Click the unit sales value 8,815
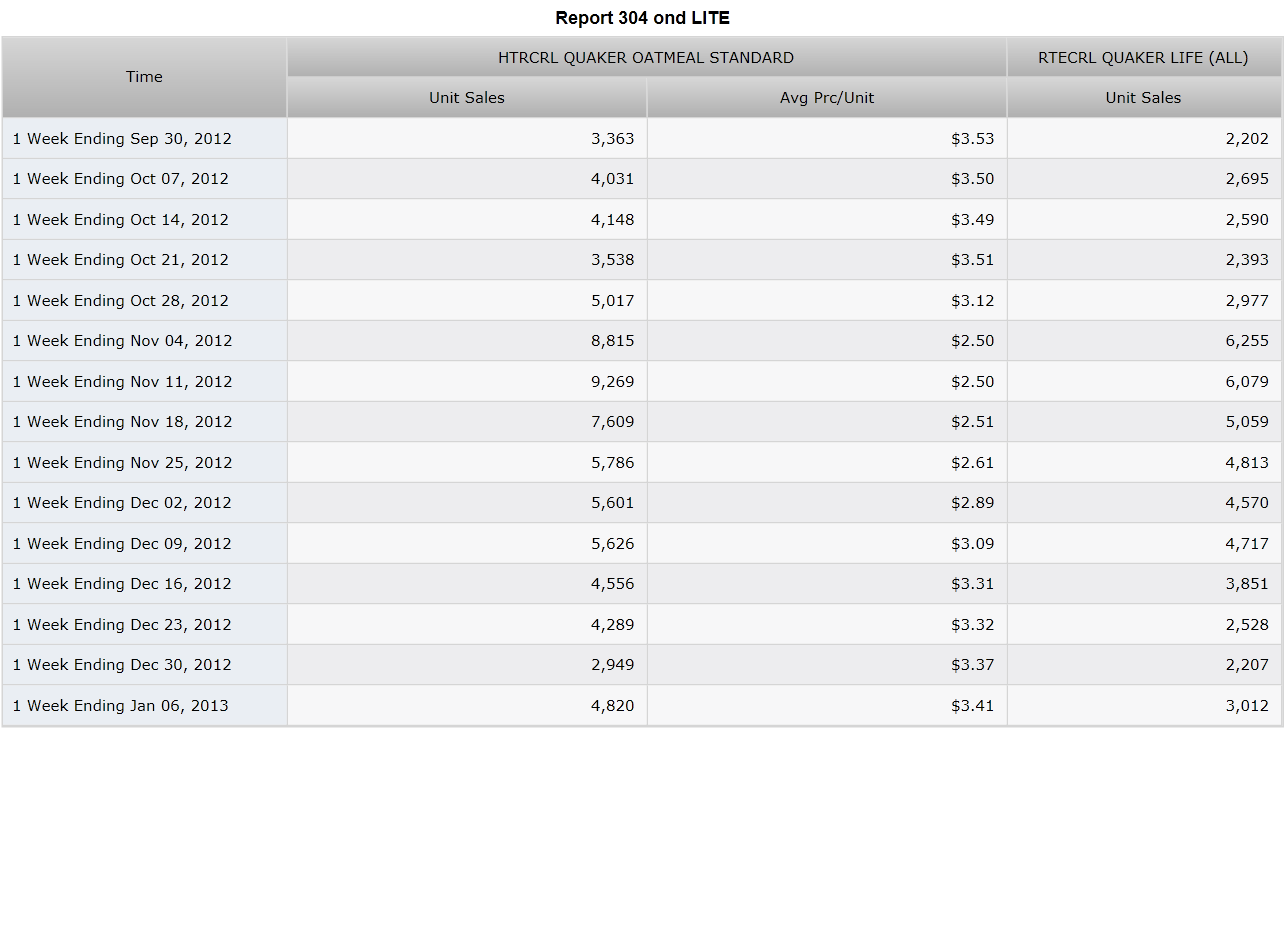1284x946 pixels. (613, 341)
